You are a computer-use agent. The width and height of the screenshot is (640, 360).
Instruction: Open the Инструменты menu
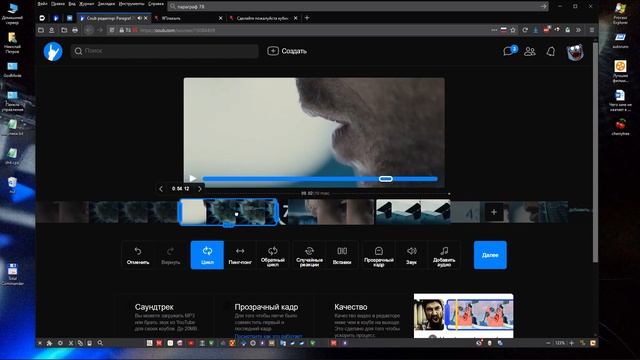131,4
